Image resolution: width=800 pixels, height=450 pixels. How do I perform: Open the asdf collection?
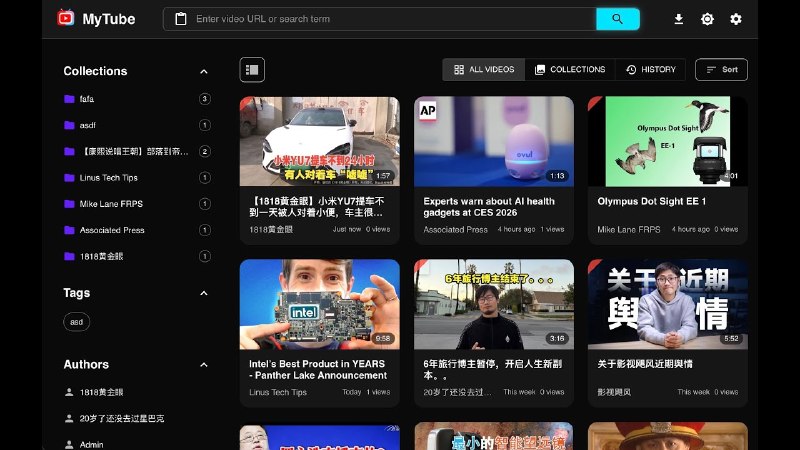137,125
